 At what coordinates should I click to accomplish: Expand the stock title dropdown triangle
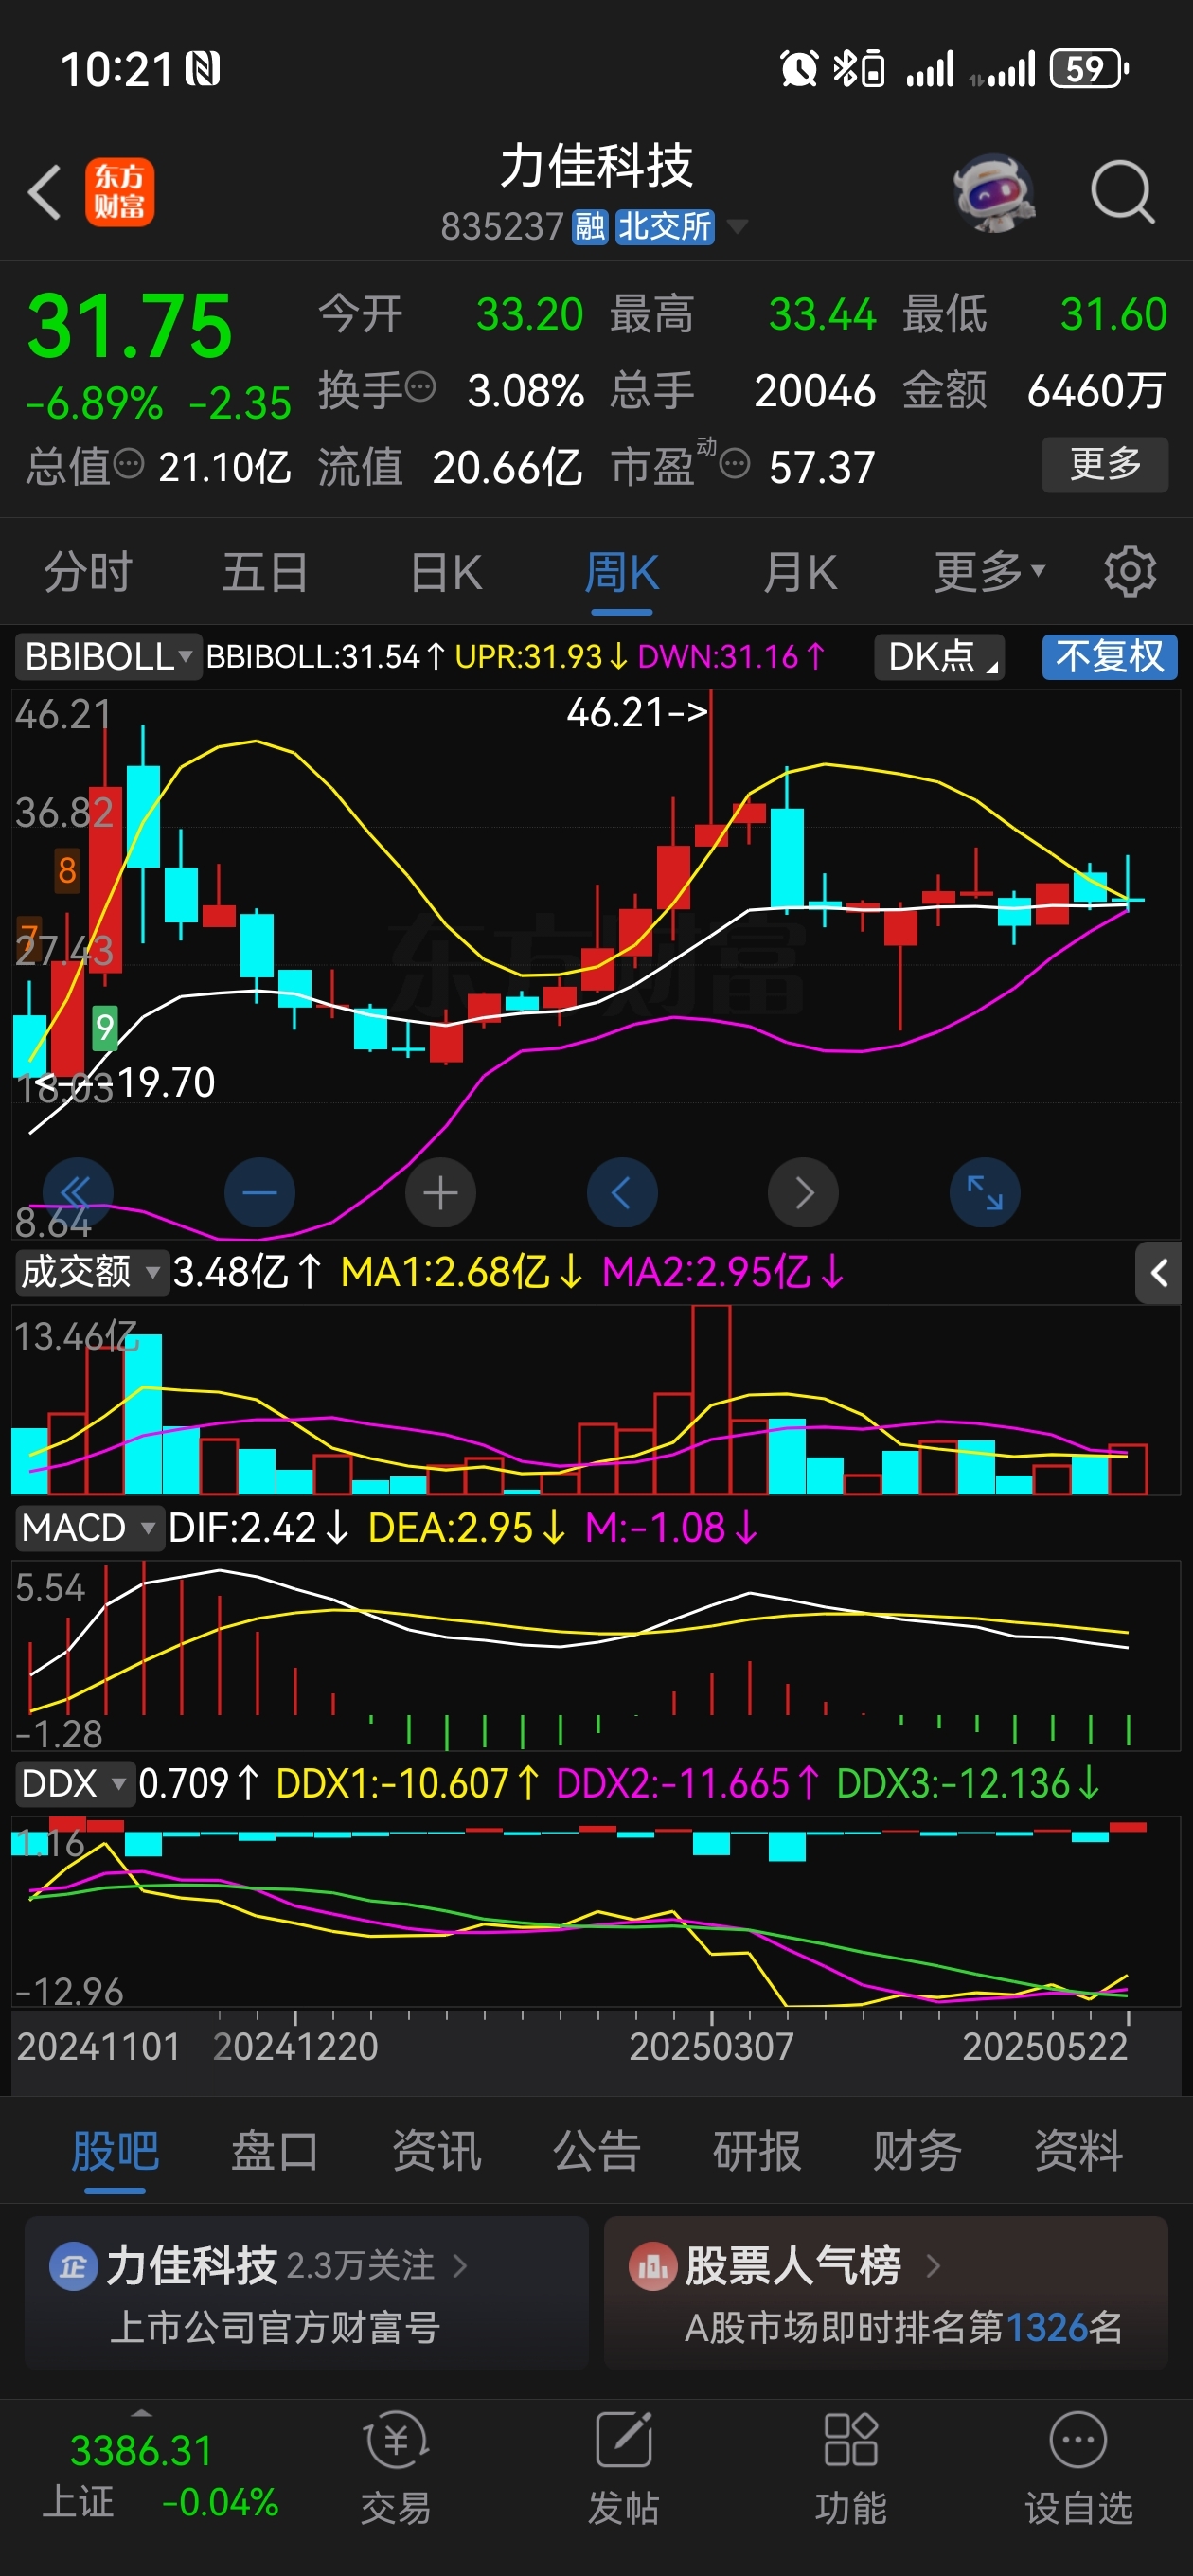coord(737,227)
